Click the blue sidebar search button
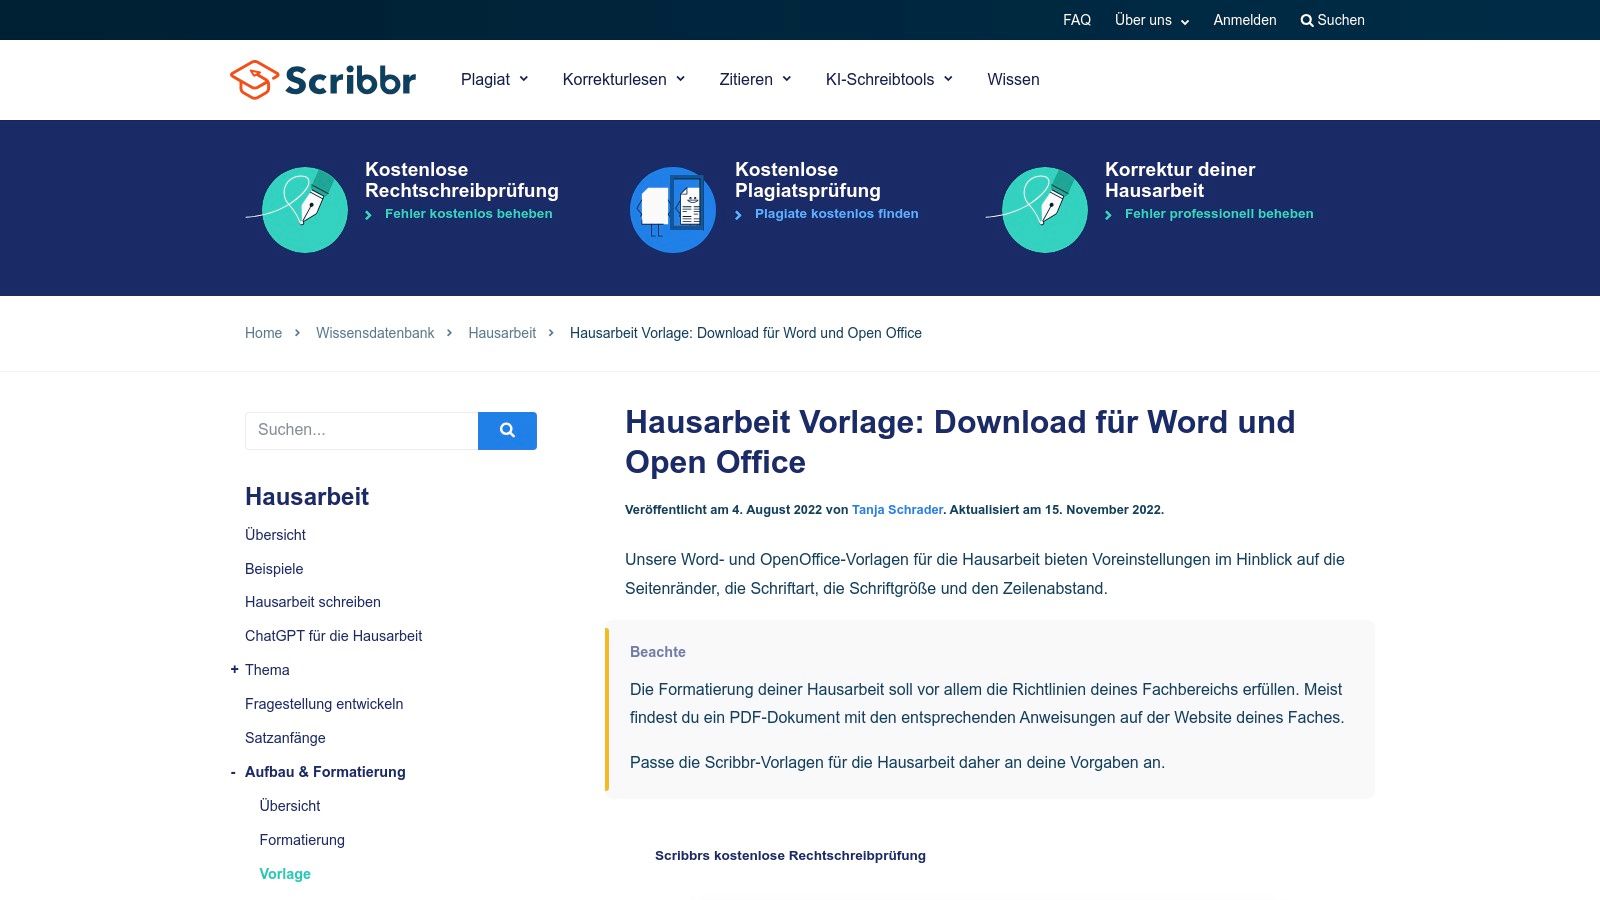The image size is (1600, 900). [x=507, y=431]
